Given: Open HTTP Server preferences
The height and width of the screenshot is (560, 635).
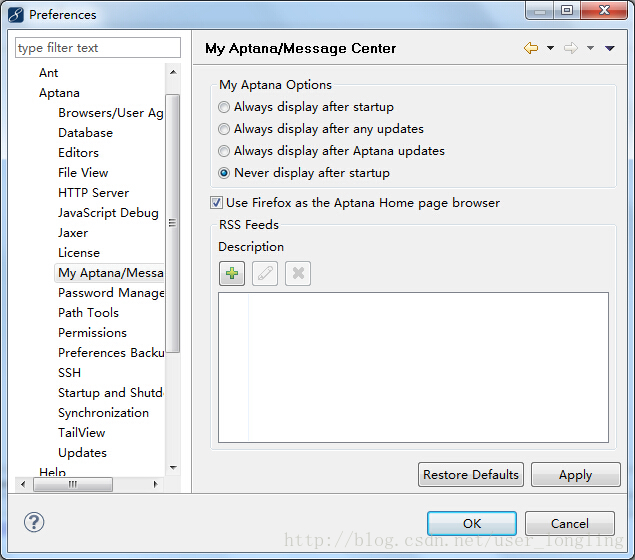Looking at the screenshot, I should pyautogui.click(x=94, y=193).
